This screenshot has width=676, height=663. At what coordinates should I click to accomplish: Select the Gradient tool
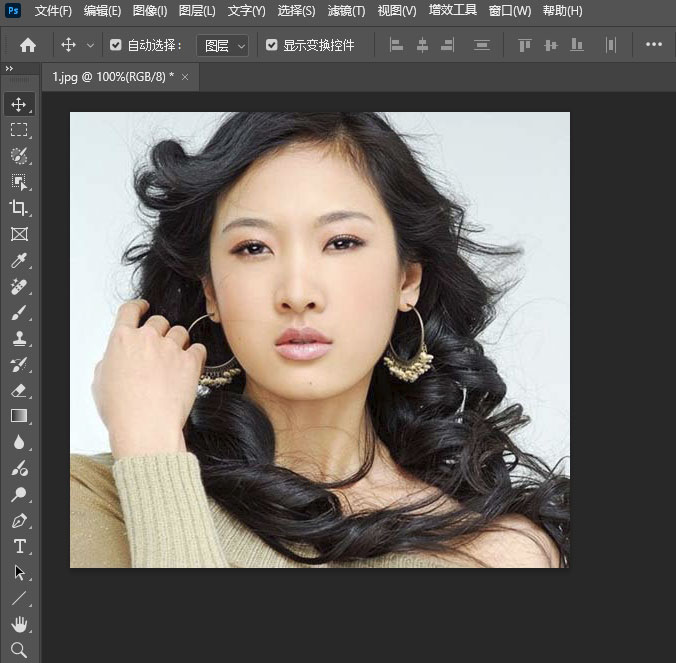click(x=19, y=416)
